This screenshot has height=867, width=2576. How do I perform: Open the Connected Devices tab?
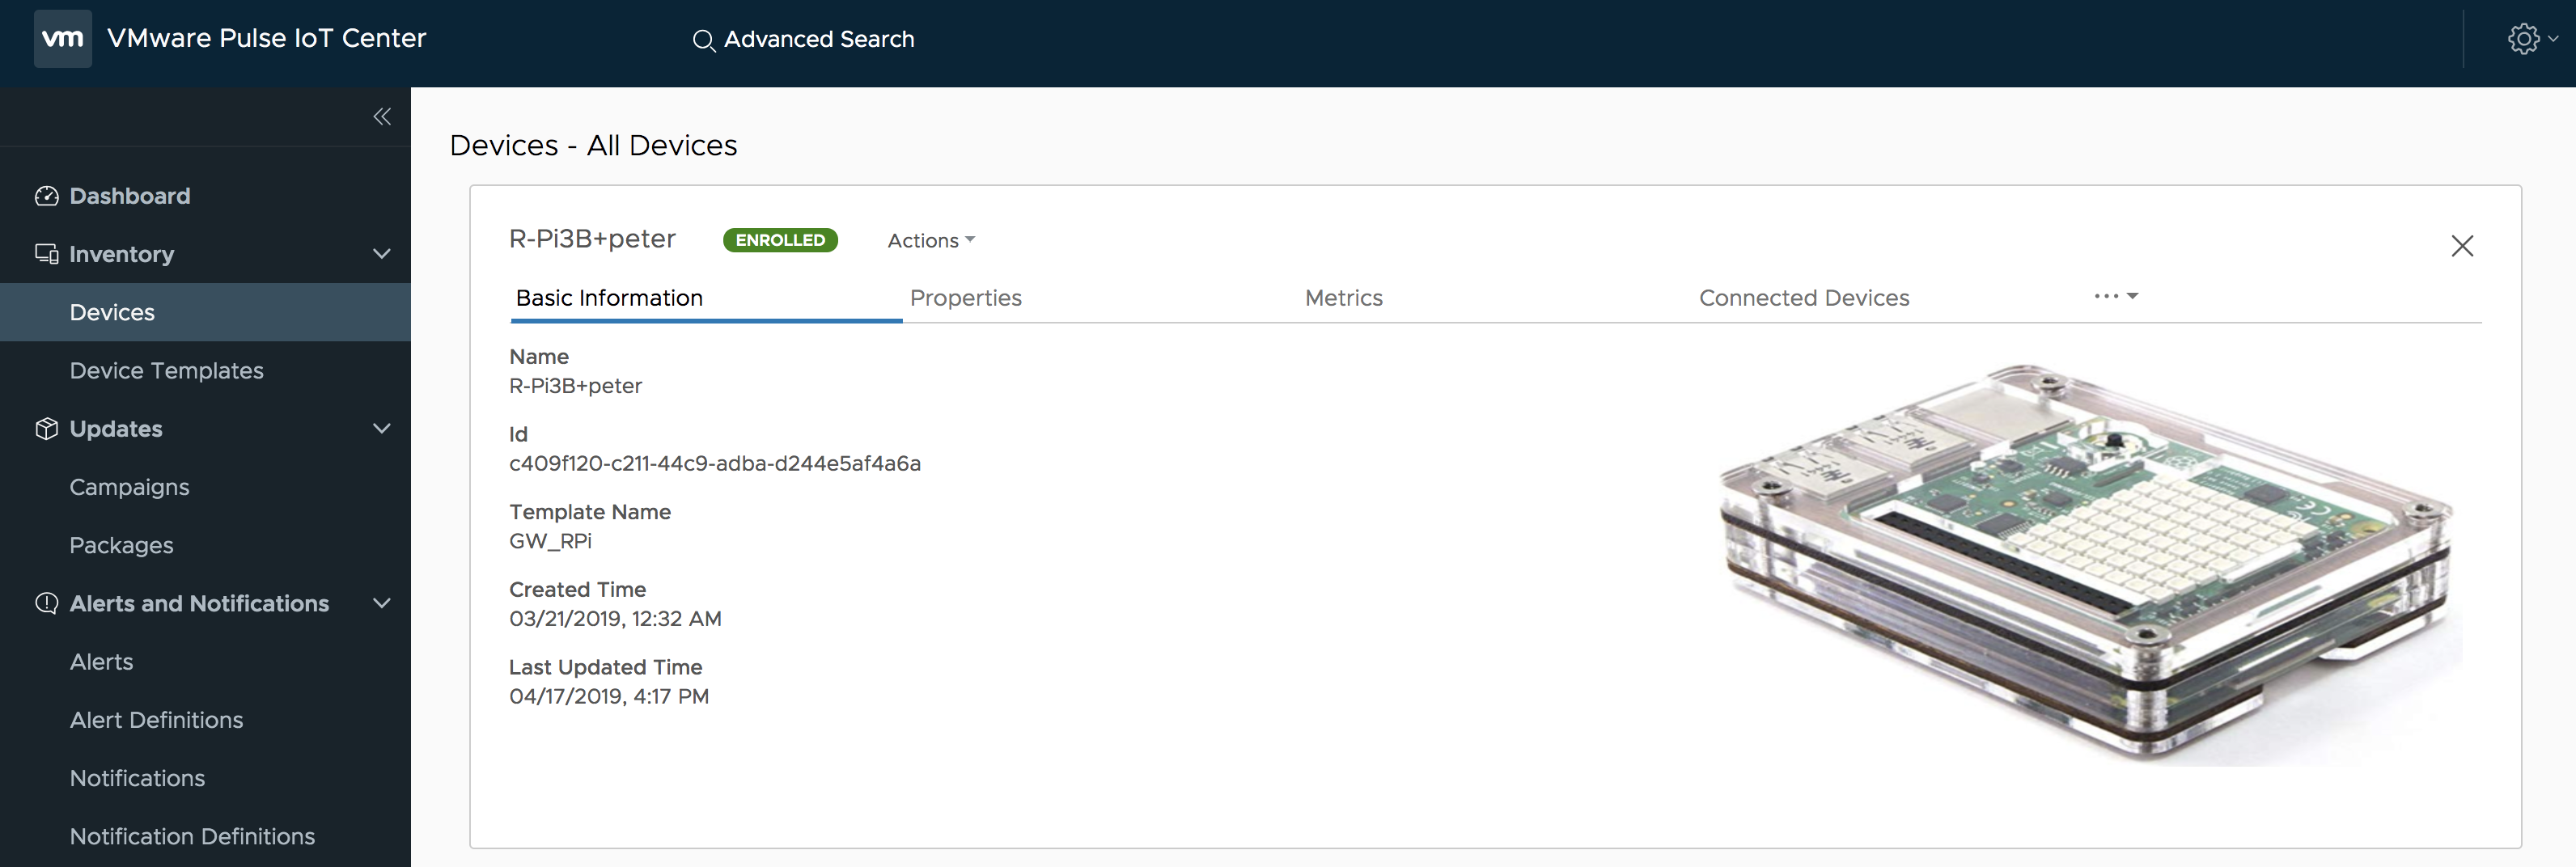1803,298
